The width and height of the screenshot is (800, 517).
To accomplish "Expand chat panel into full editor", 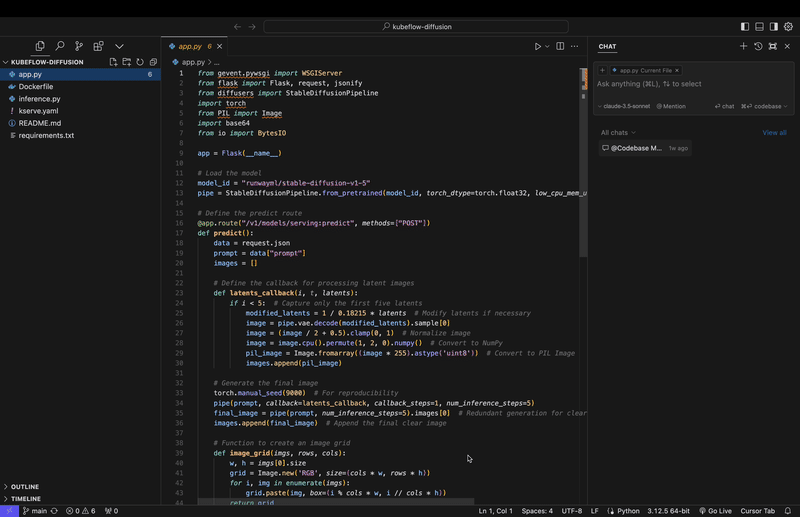I will [773, 46].
